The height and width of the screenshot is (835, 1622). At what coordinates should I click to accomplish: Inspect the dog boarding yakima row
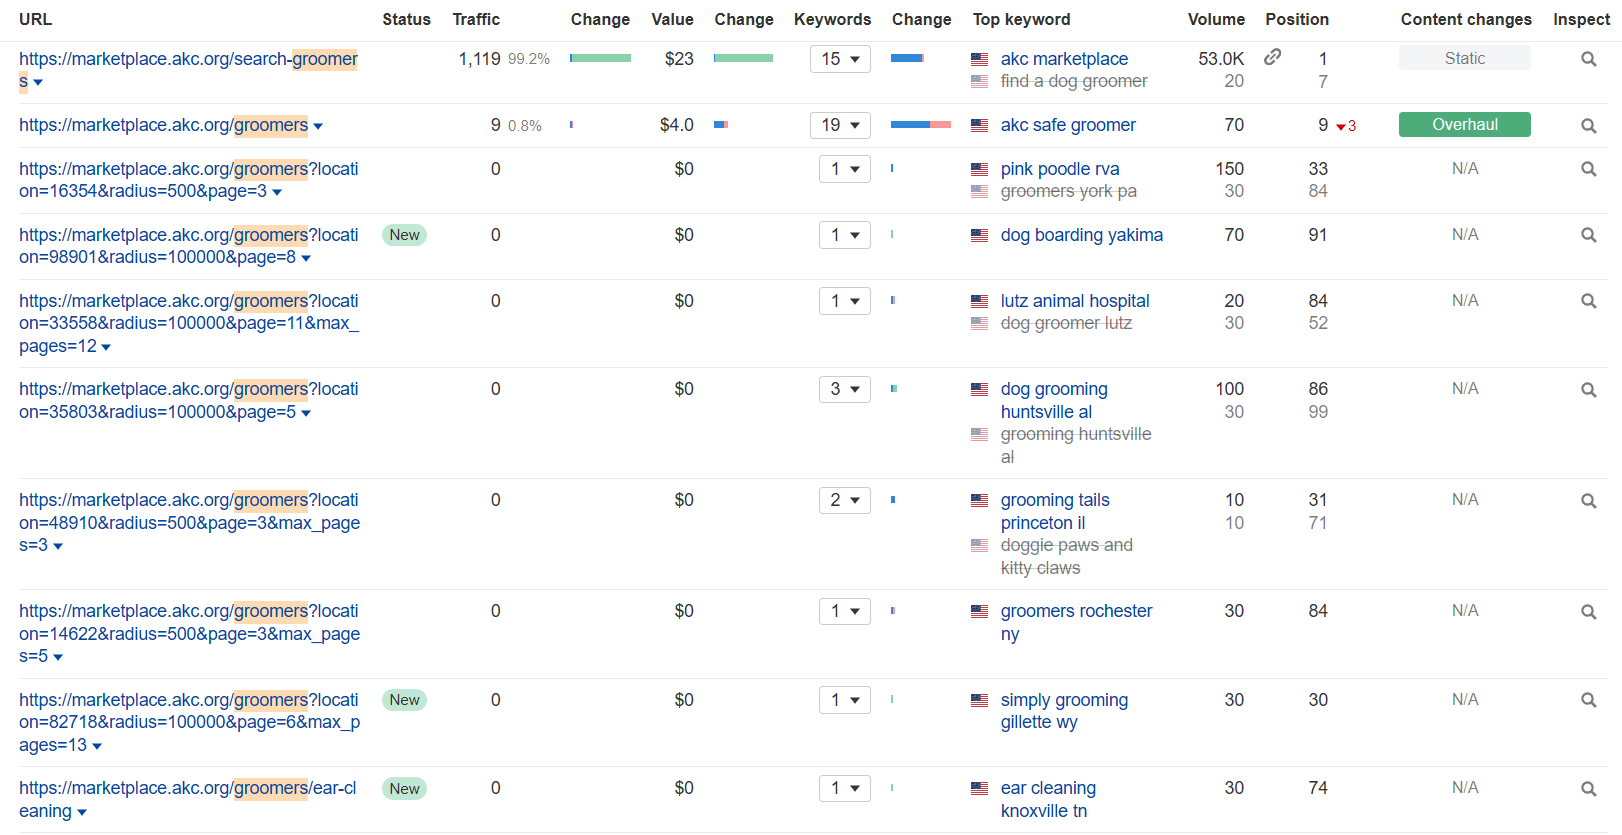1588,235
